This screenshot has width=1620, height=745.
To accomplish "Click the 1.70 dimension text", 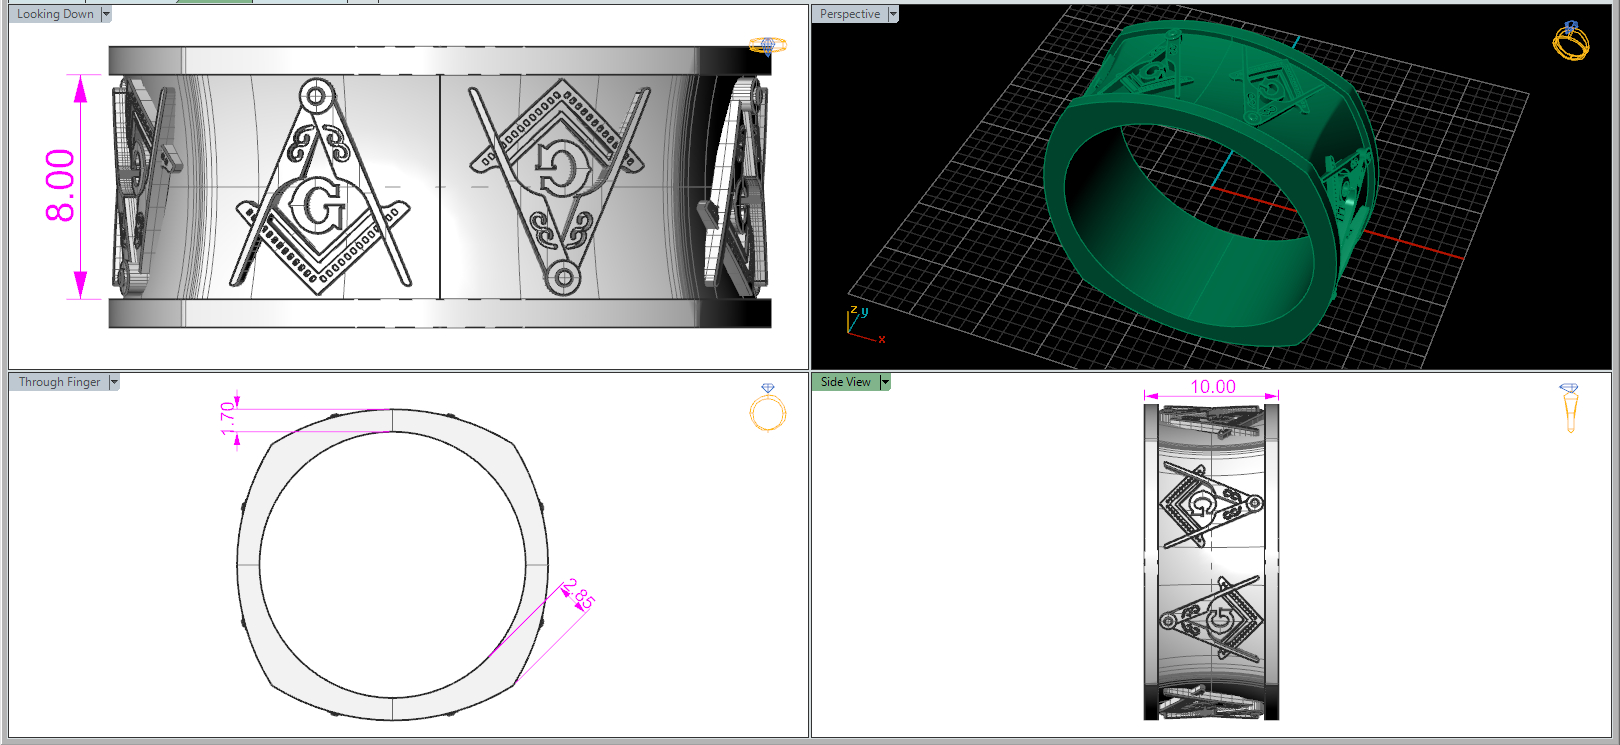I will click(x=228, y=418).
